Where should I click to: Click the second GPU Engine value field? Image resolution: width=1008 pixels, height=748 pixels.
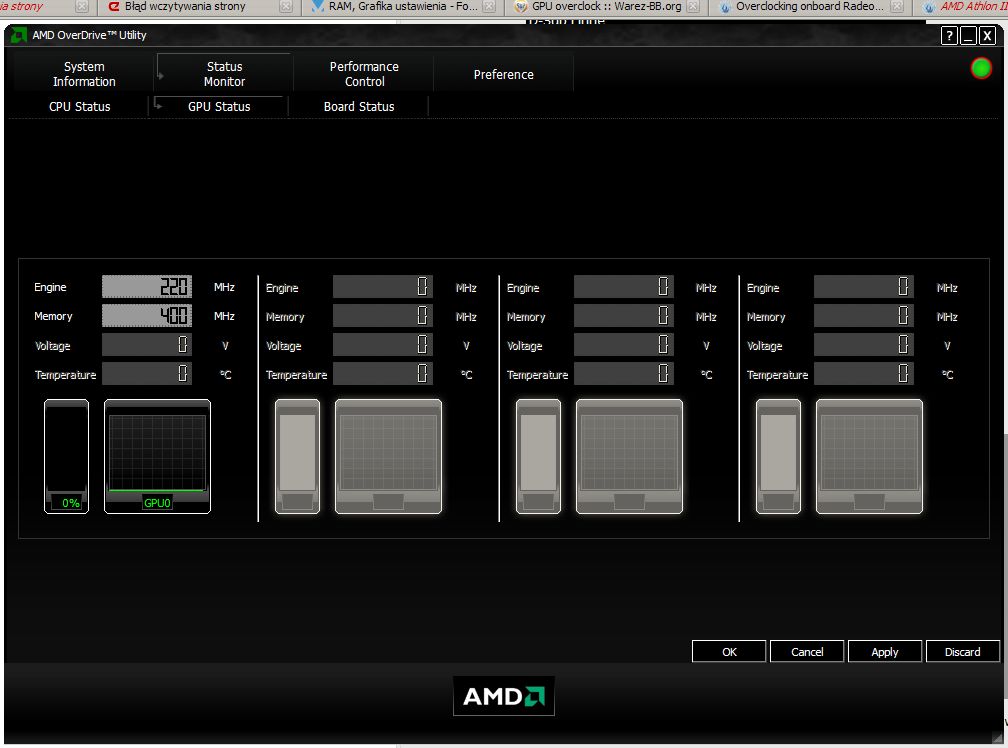tap(382, 287)
